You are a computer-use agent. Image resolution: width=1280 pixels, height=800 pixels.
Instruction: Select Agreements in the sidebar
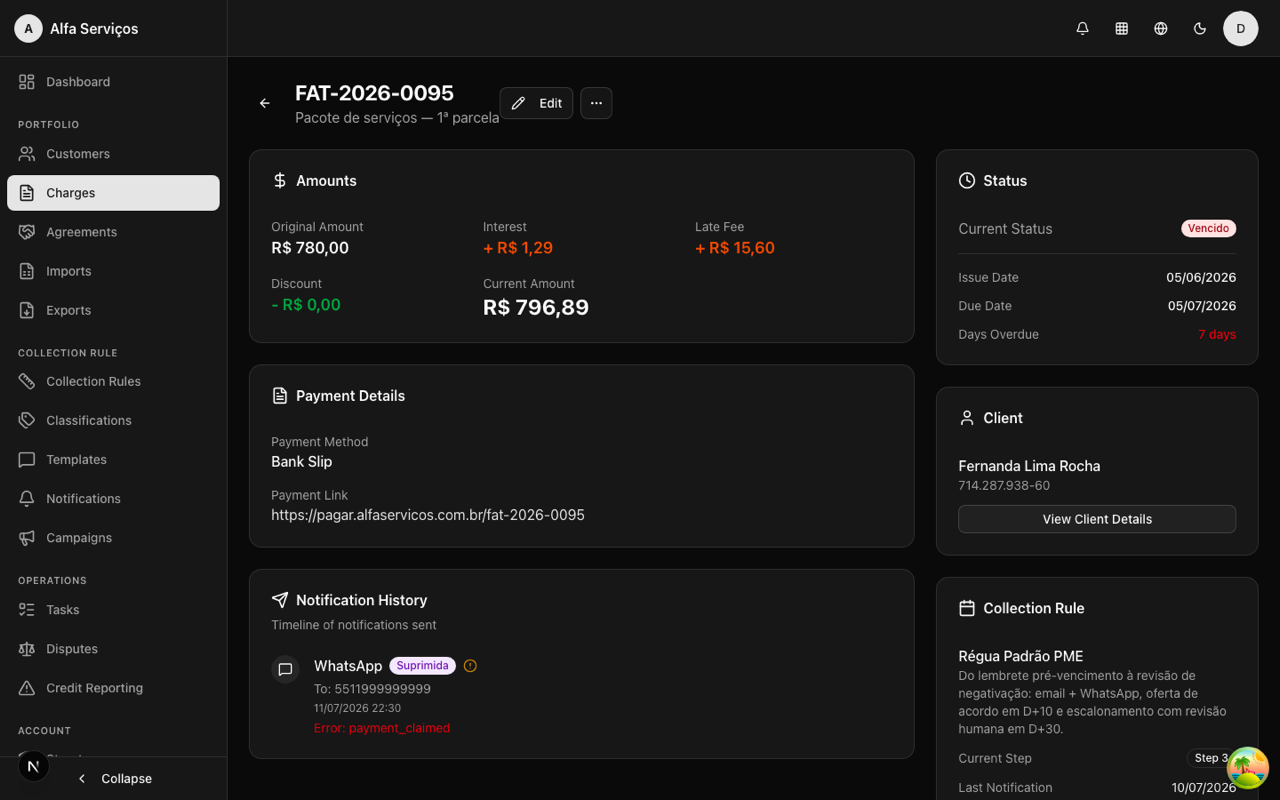(x=113, y=232)
